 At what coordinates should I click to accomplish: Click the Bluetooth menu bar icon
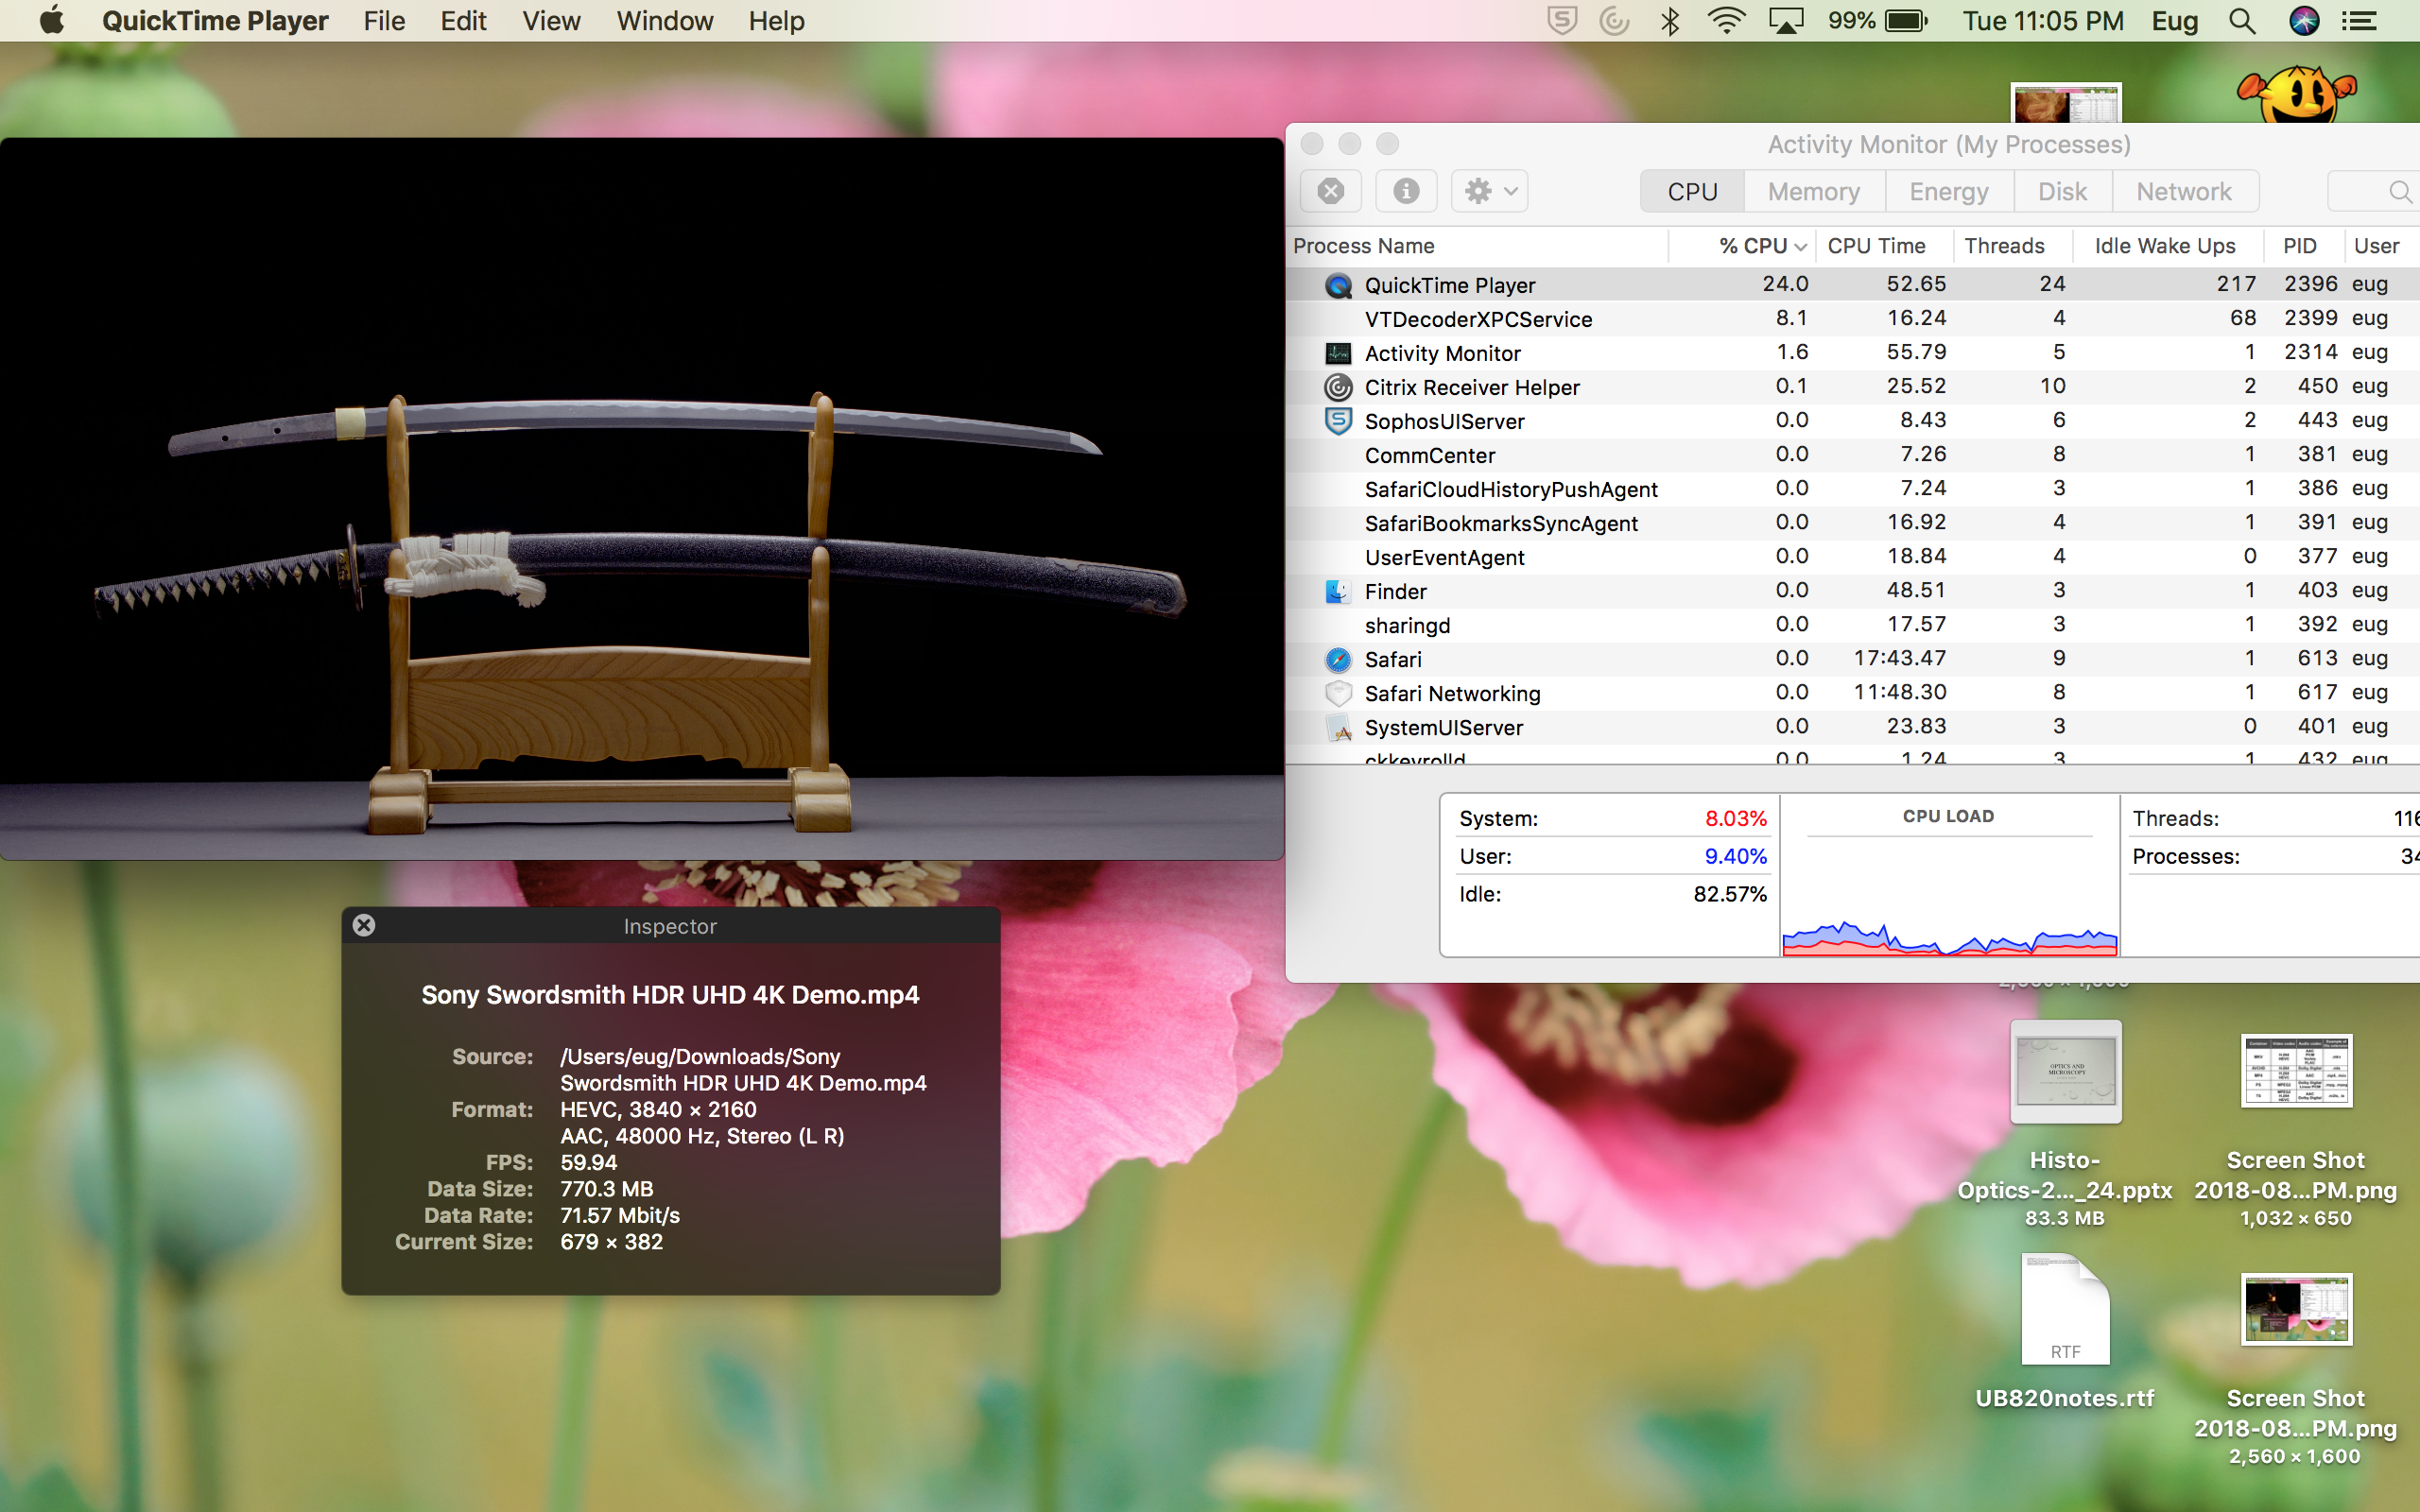[1669, 21]
